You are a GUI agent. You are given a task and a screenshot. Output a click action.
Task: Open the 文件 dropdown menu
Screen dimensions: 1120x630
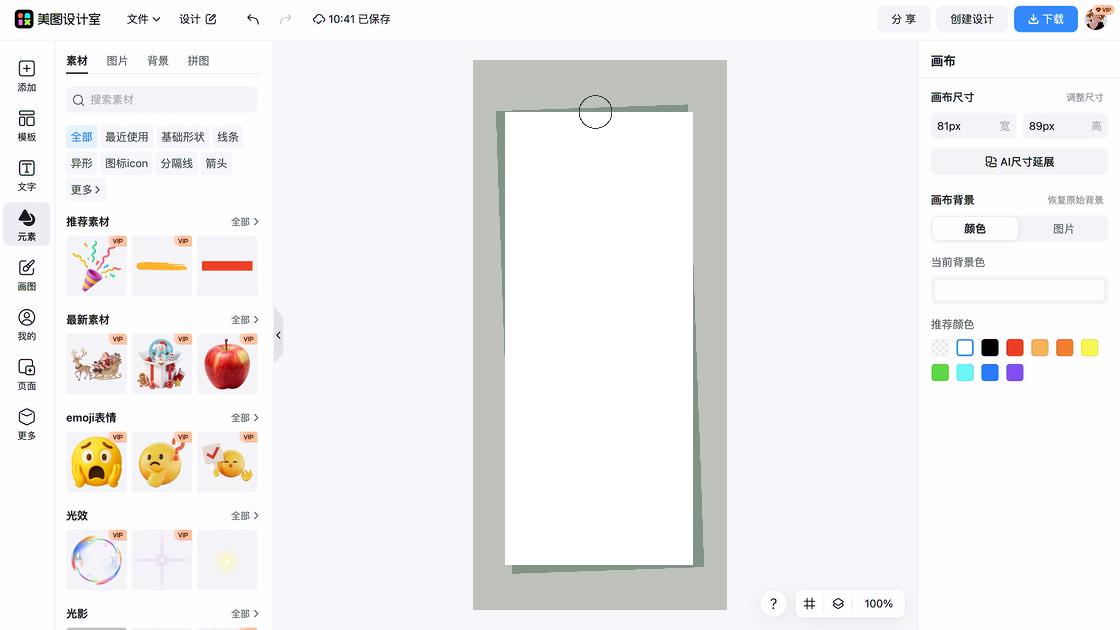pyautogui.click(x=143, y=19)
